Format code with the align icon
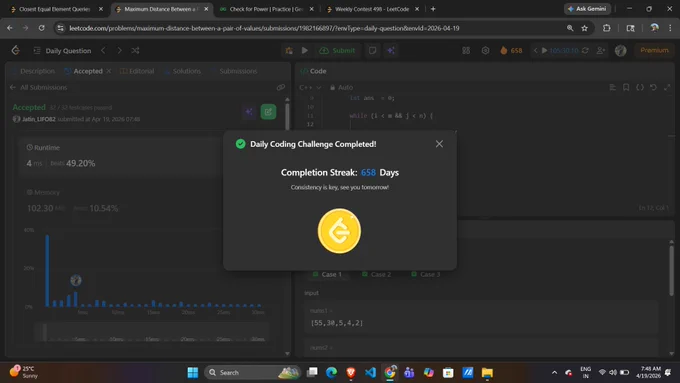 pos(613,88)
